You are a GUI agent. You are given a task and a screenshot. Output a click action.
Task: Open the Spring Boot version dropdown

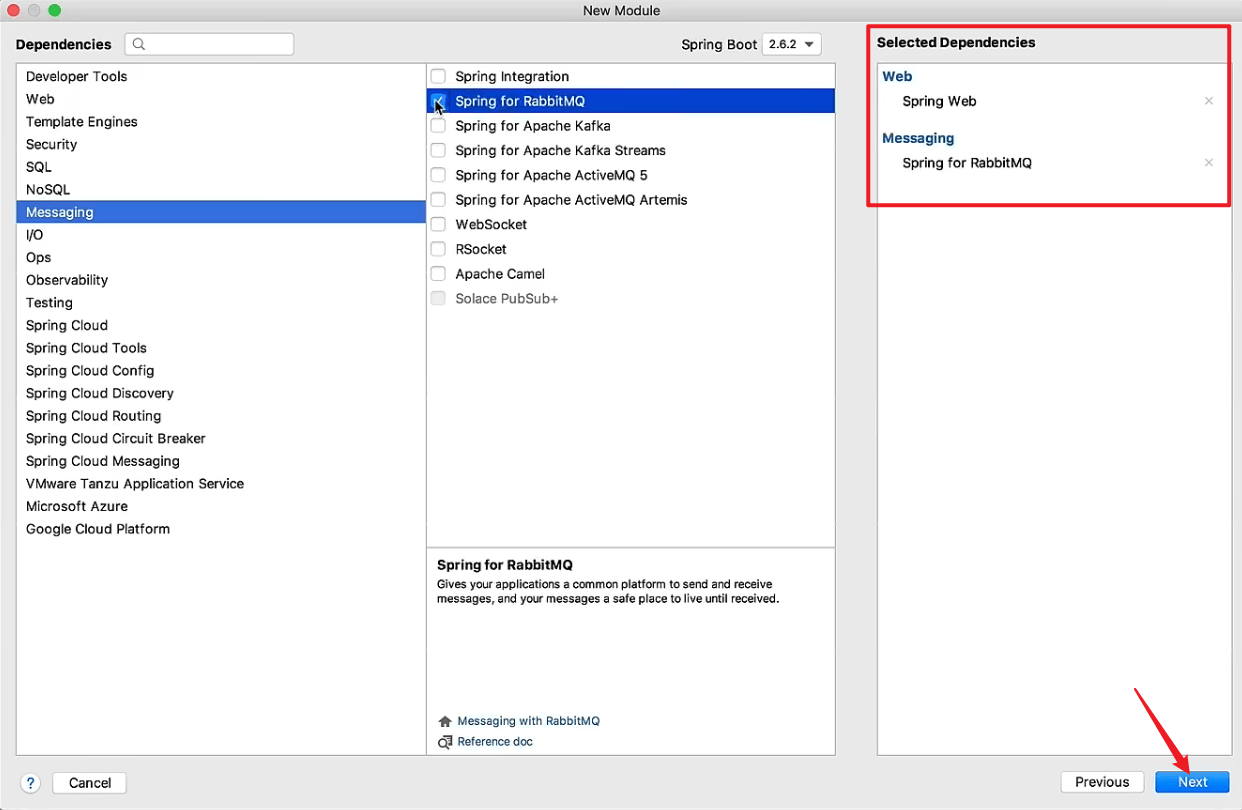[x=791, y=44]
